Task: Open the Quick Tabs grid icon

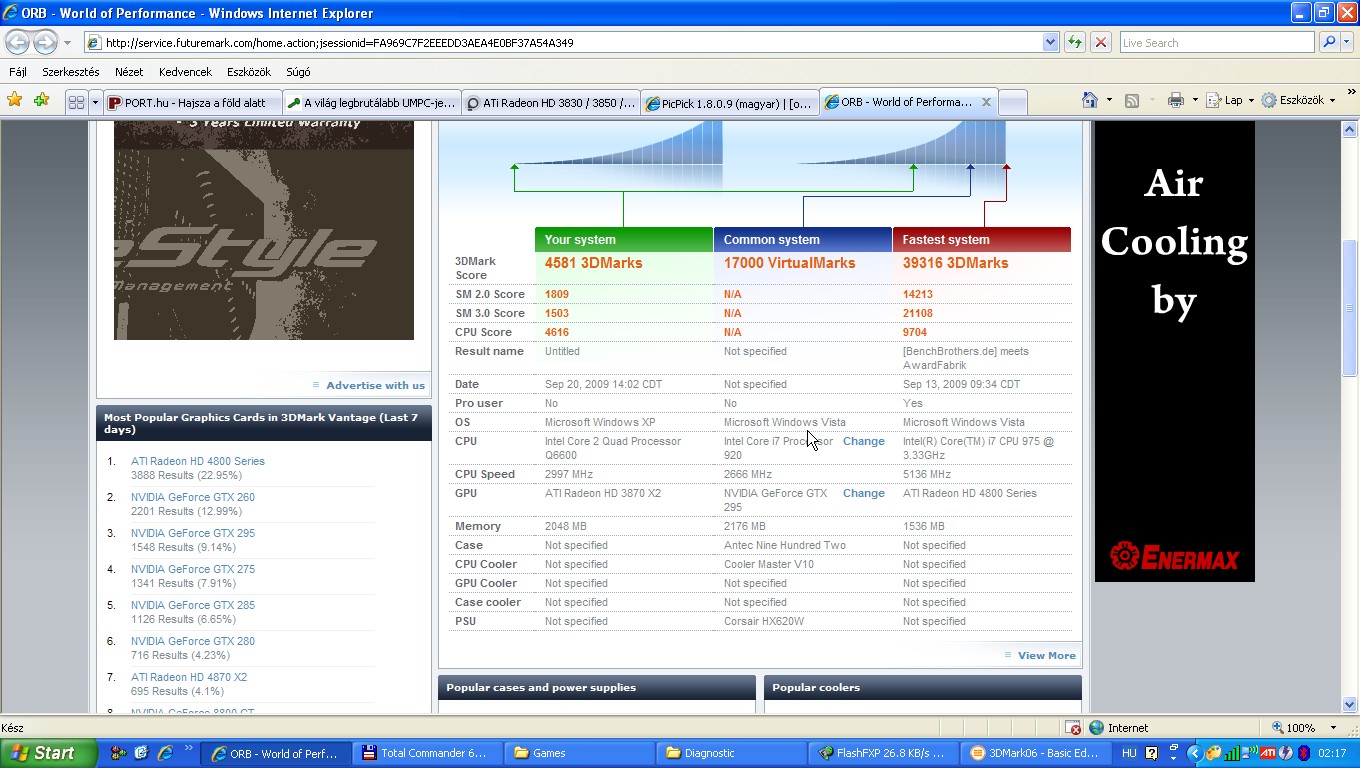Action: coord(76,102)
